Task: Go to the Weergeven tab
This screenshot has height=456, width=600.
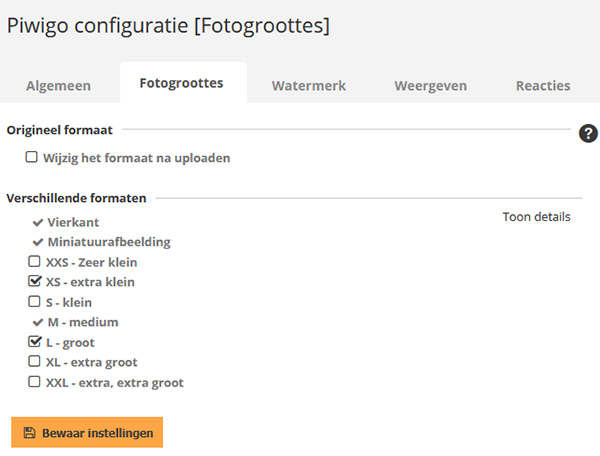Action: pos(430,86)
